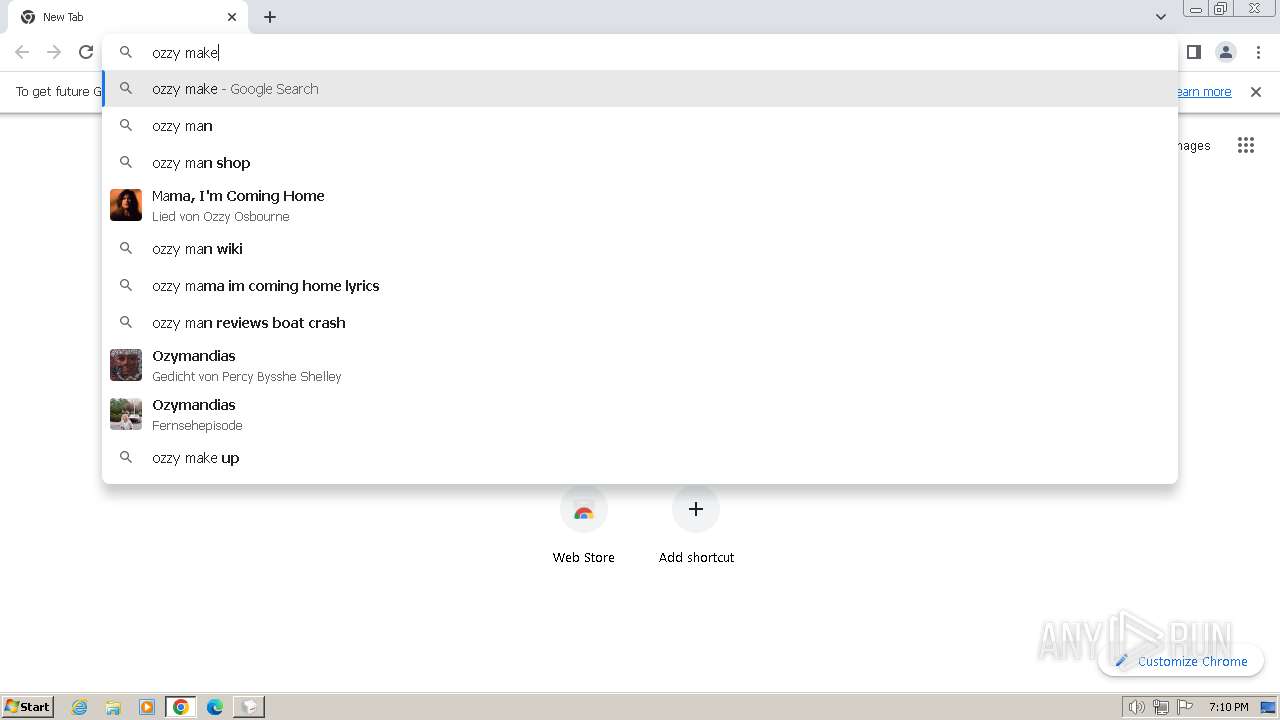Click the Add shortcut plus button
This screenshot has height=720, width=1280.
(696, 509)
